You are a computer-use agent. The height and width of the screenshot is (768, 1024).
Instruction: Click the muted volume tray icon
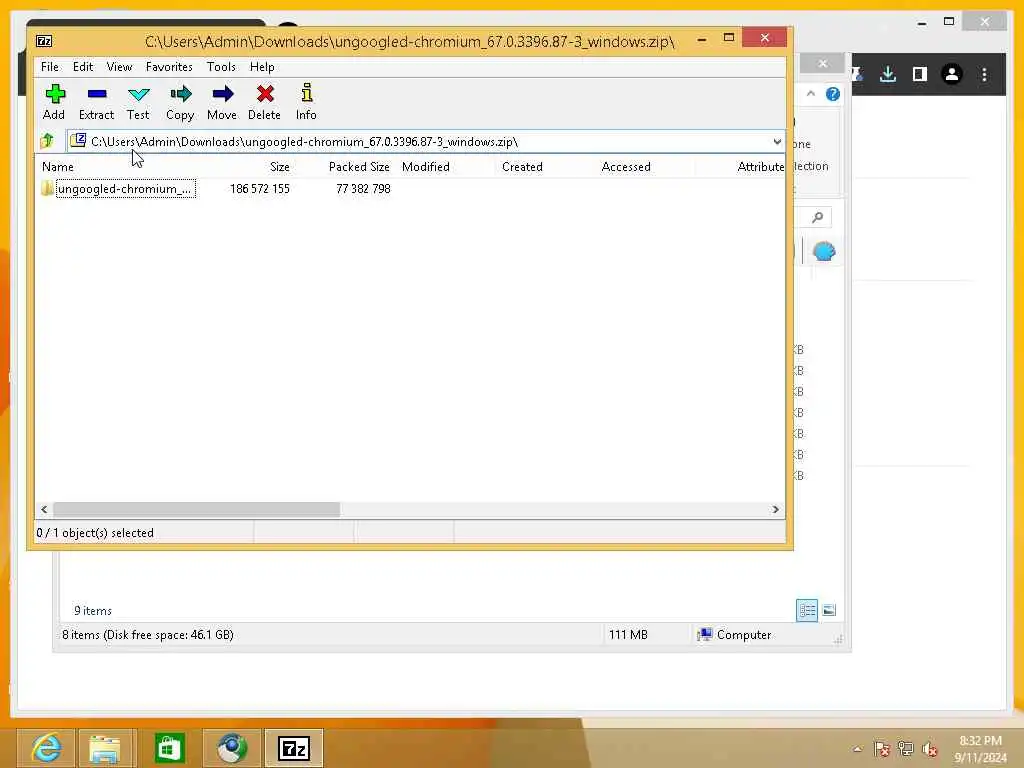point(930,749)
